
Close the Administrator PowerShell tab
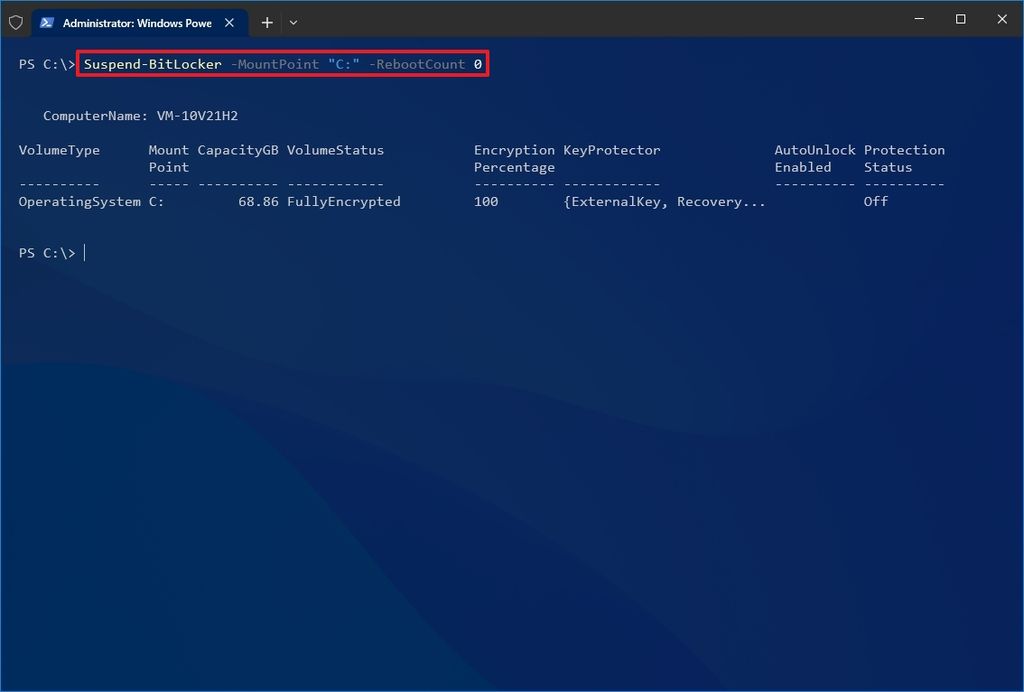[x=230, y=22]
